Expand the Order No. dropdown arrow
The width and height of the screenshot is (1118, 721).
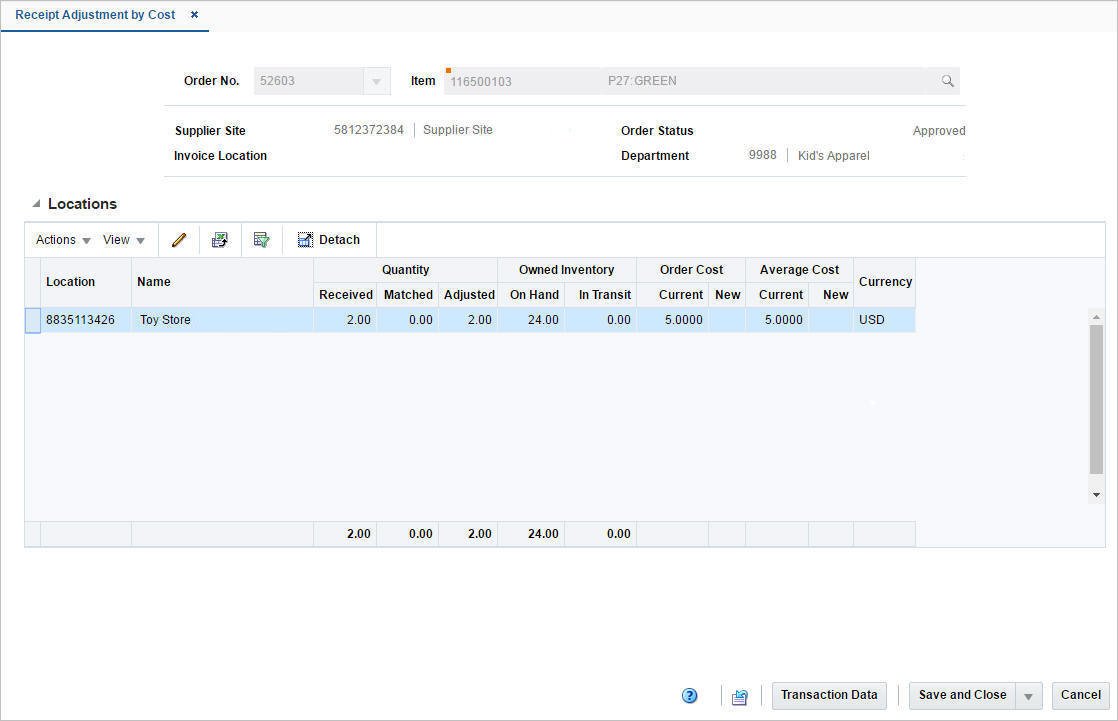378,81
